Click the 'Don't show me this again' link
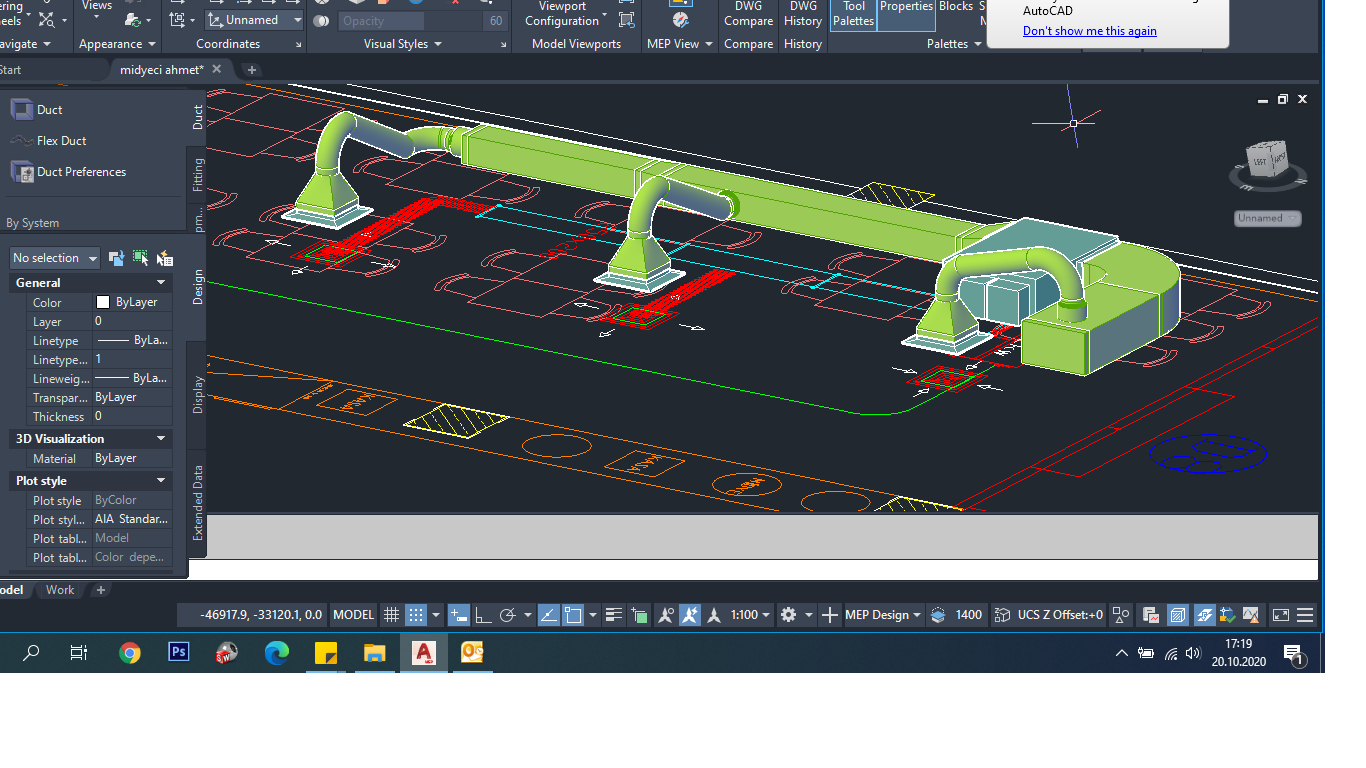The height and width of the screenshot is (768, 1366). [1089, 31]
